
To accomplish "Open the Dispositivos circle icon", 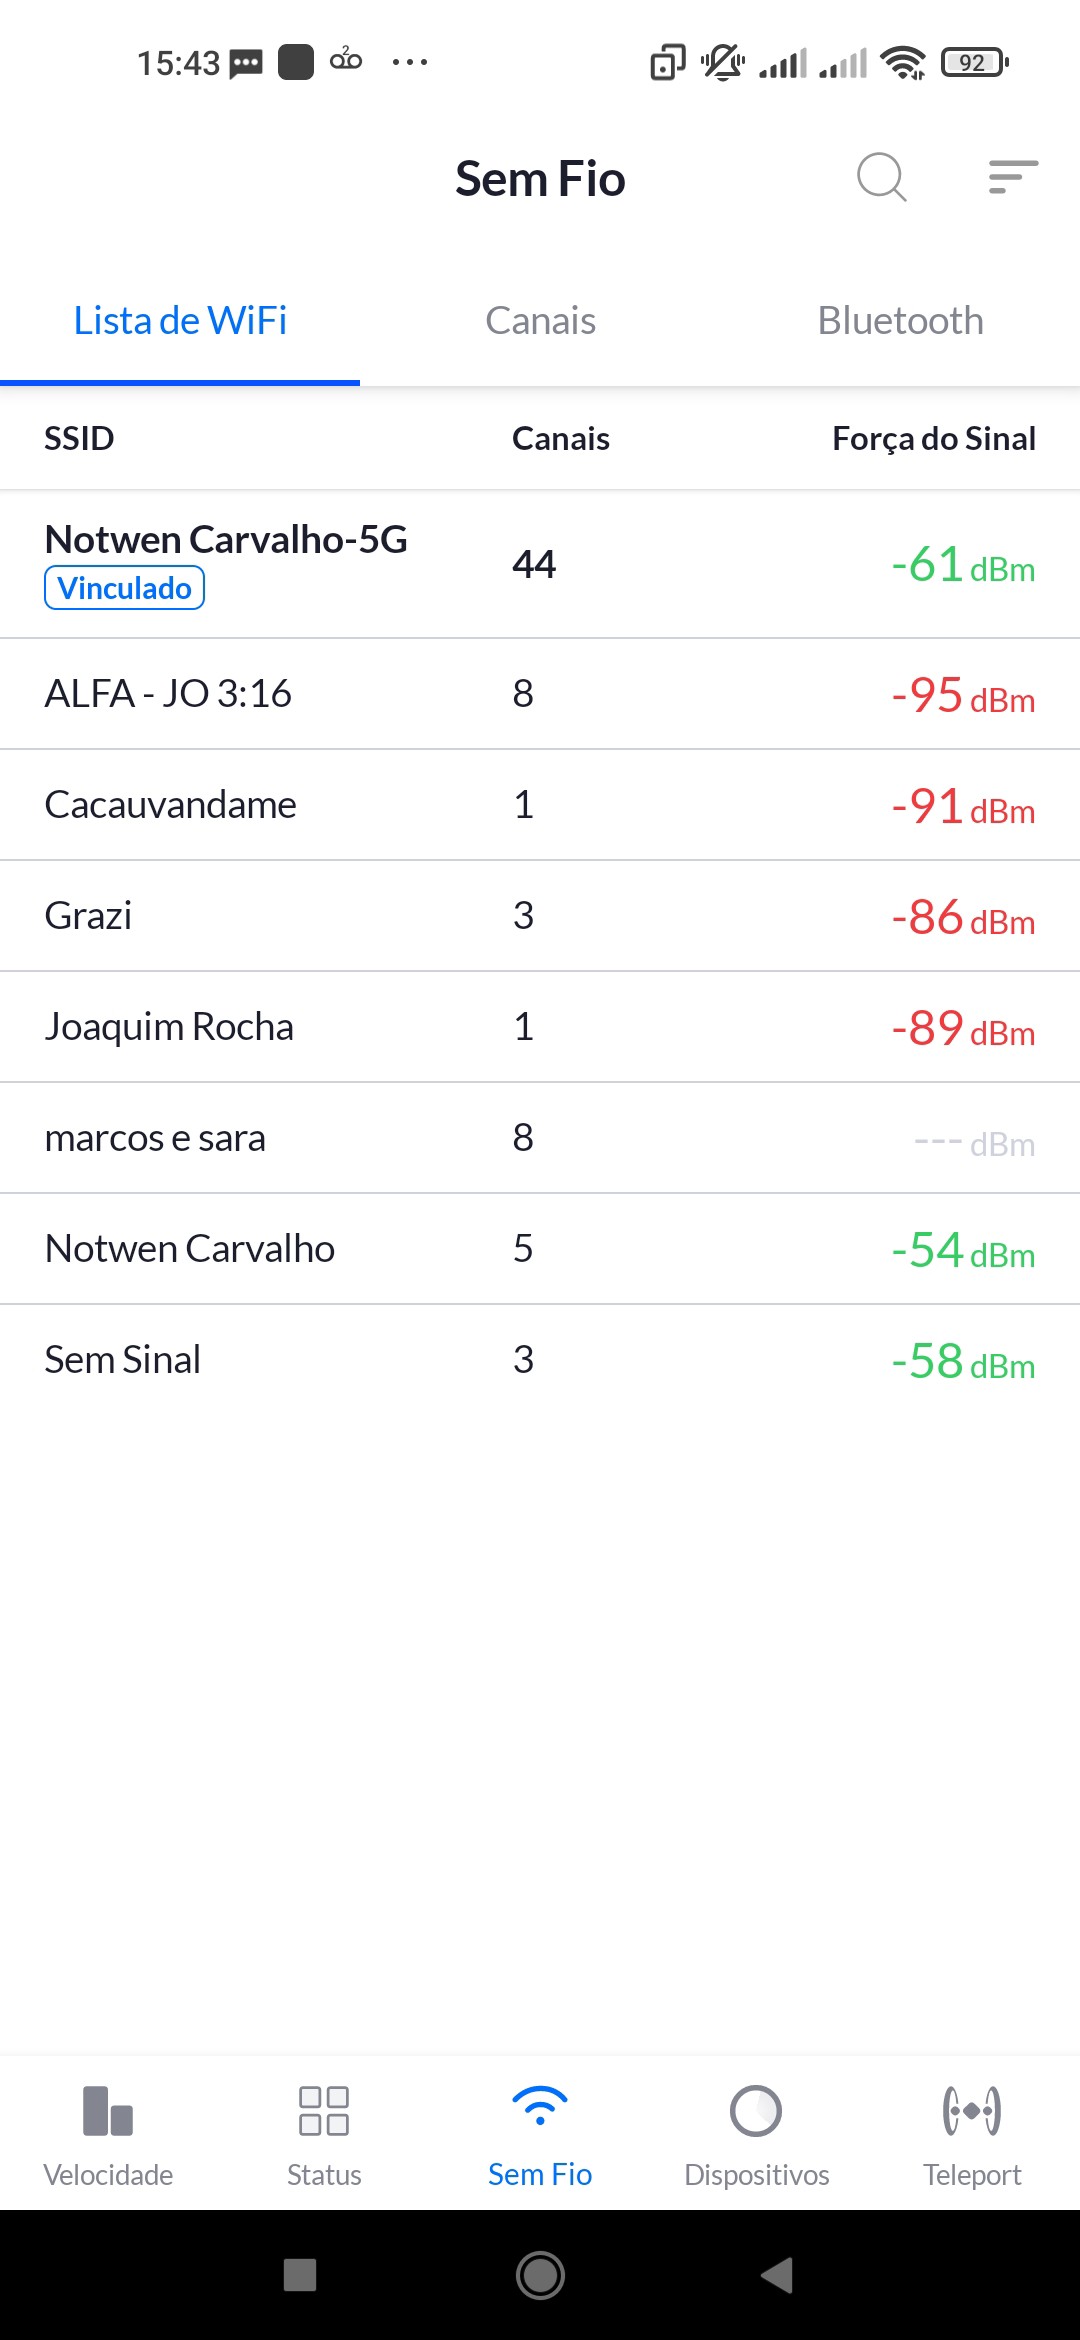I will (756, 2111).
